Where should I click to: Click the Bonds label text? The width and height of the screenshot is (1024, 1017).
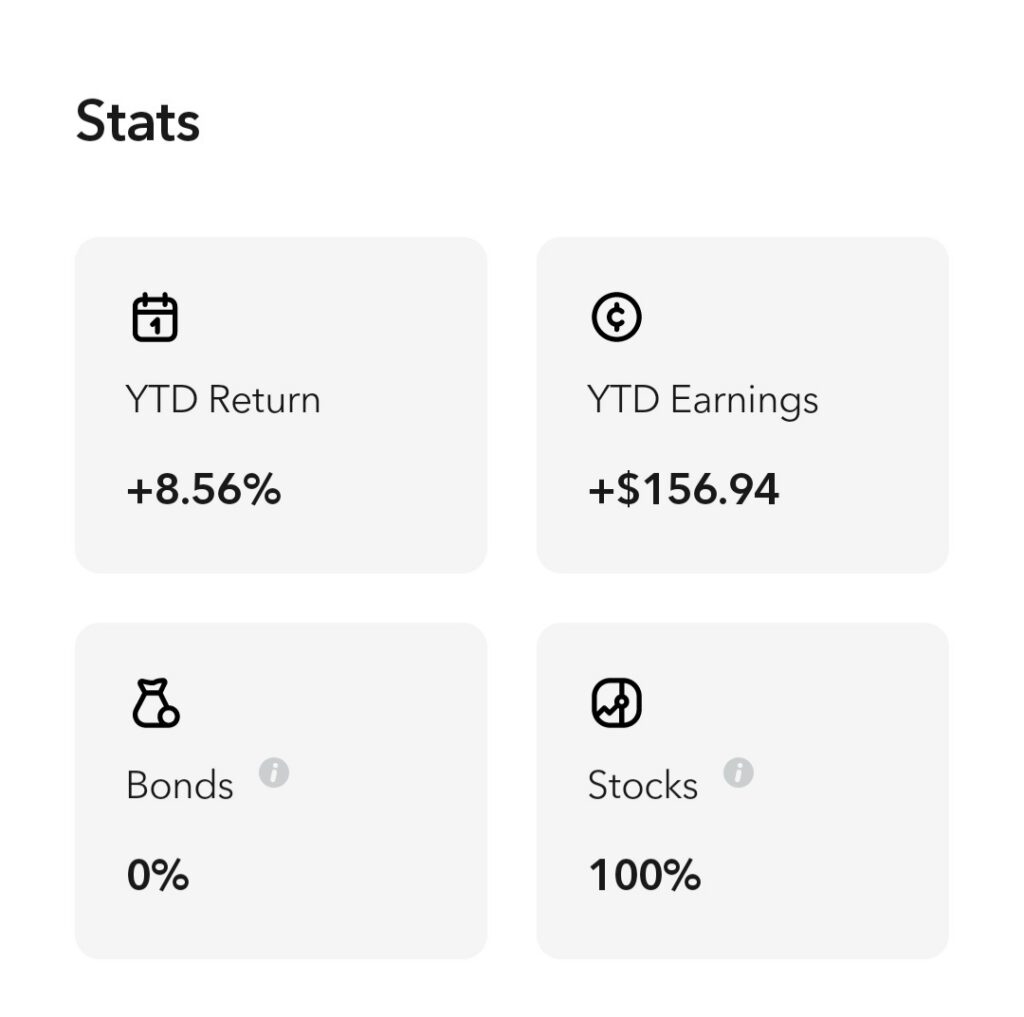[x=180, y=784]
